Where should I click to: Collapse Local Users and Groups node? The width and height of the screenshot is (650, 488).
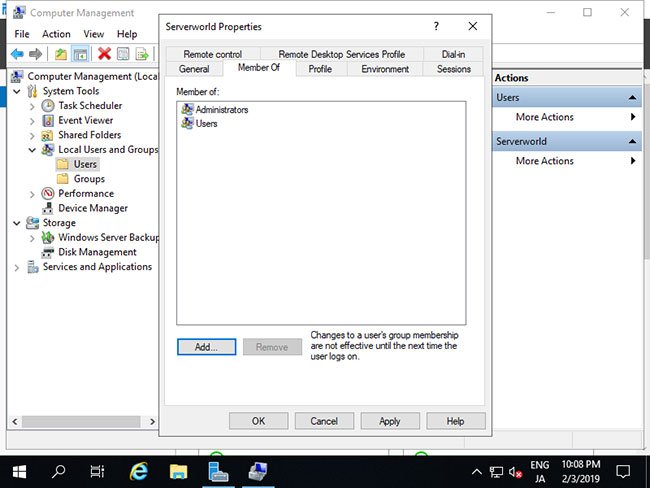[32, 150]
